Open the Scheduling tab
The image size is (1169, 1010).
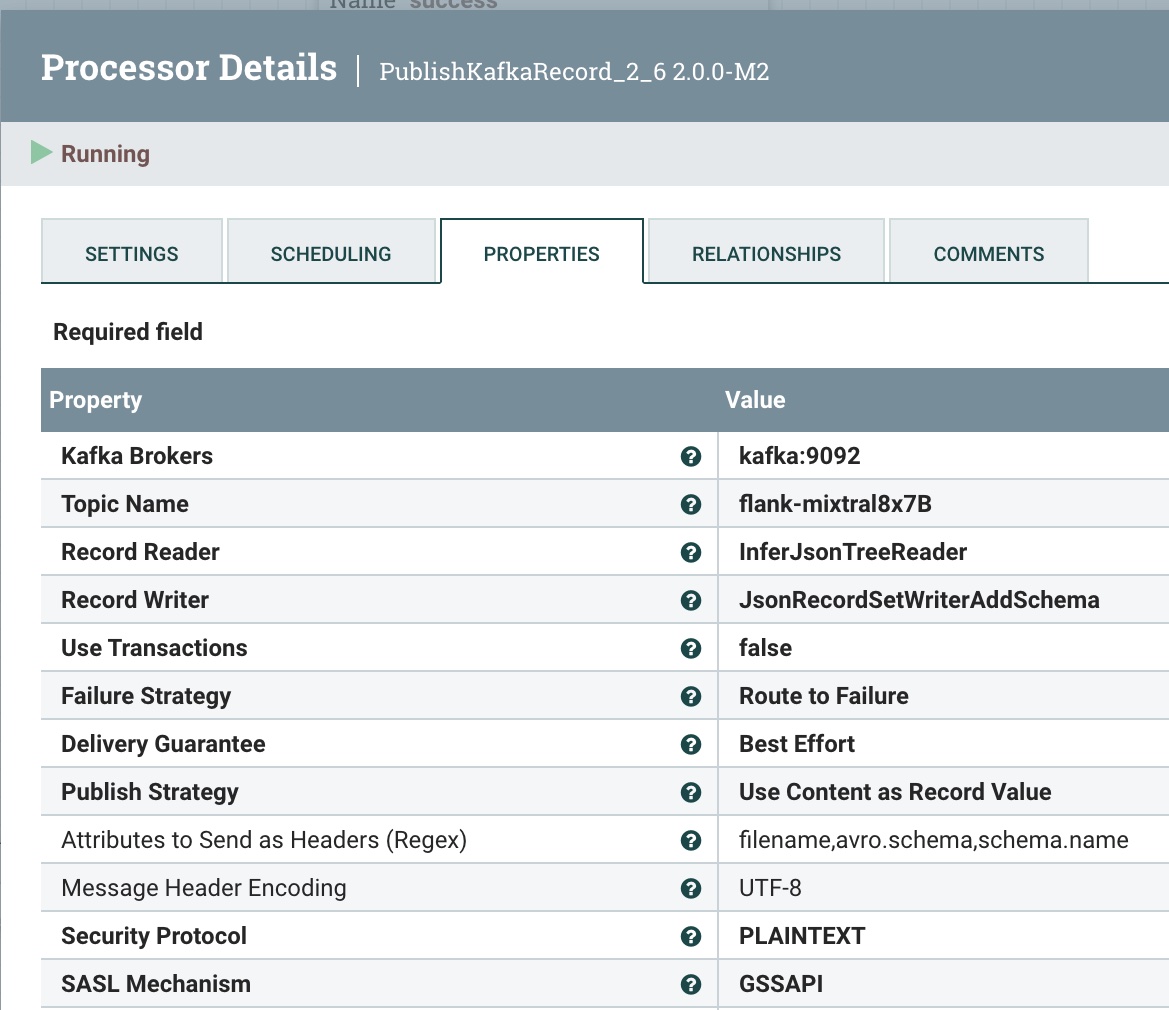point(331,254)
